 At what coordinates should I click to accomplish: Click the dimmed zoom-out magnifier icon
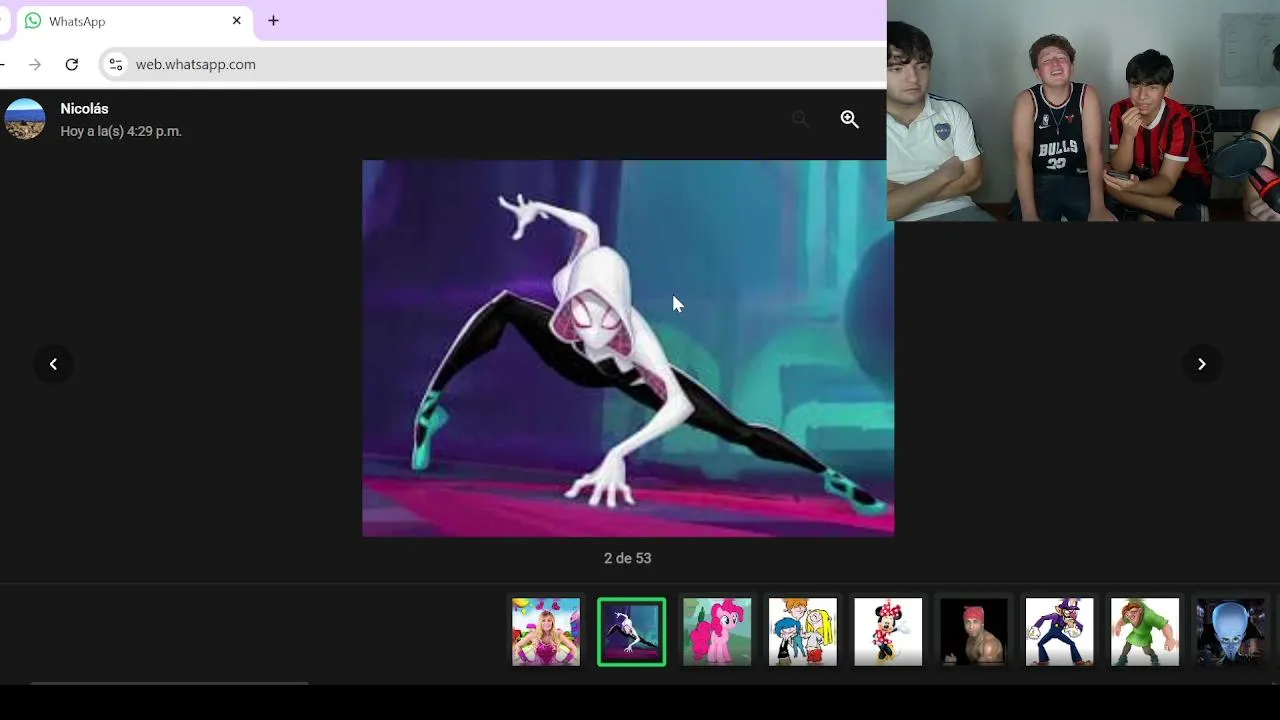tap(800, 119)
